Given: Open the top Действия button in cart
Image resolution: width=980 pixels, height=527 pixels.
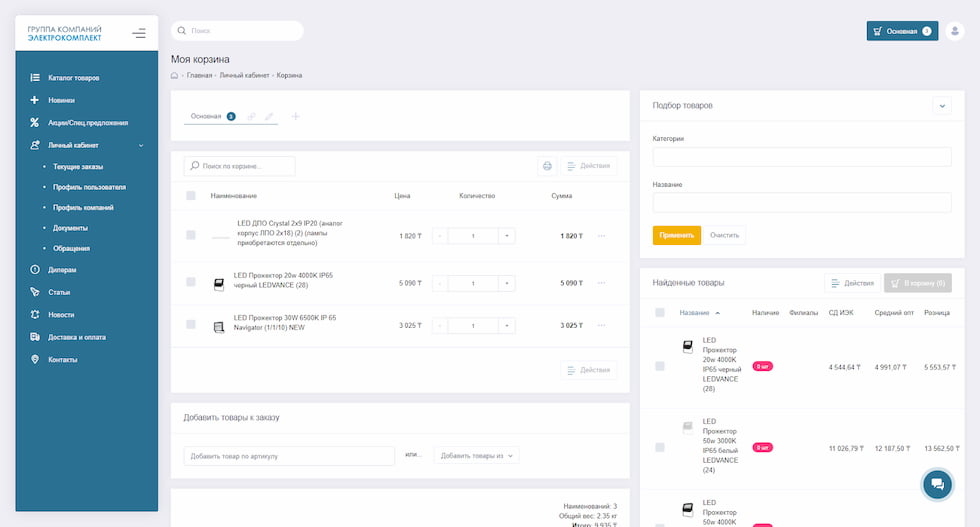Looking at the screenshot, I should click(x=589, y=166).
